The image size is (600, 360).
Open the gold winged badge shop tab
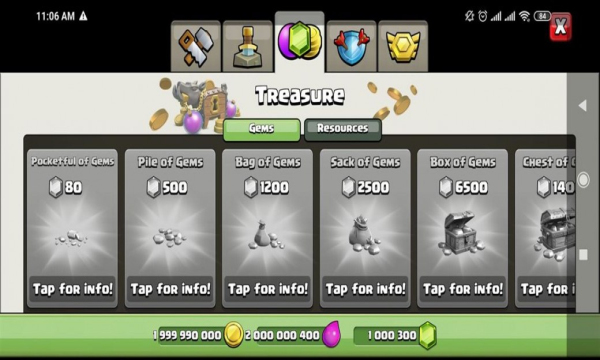403,46
